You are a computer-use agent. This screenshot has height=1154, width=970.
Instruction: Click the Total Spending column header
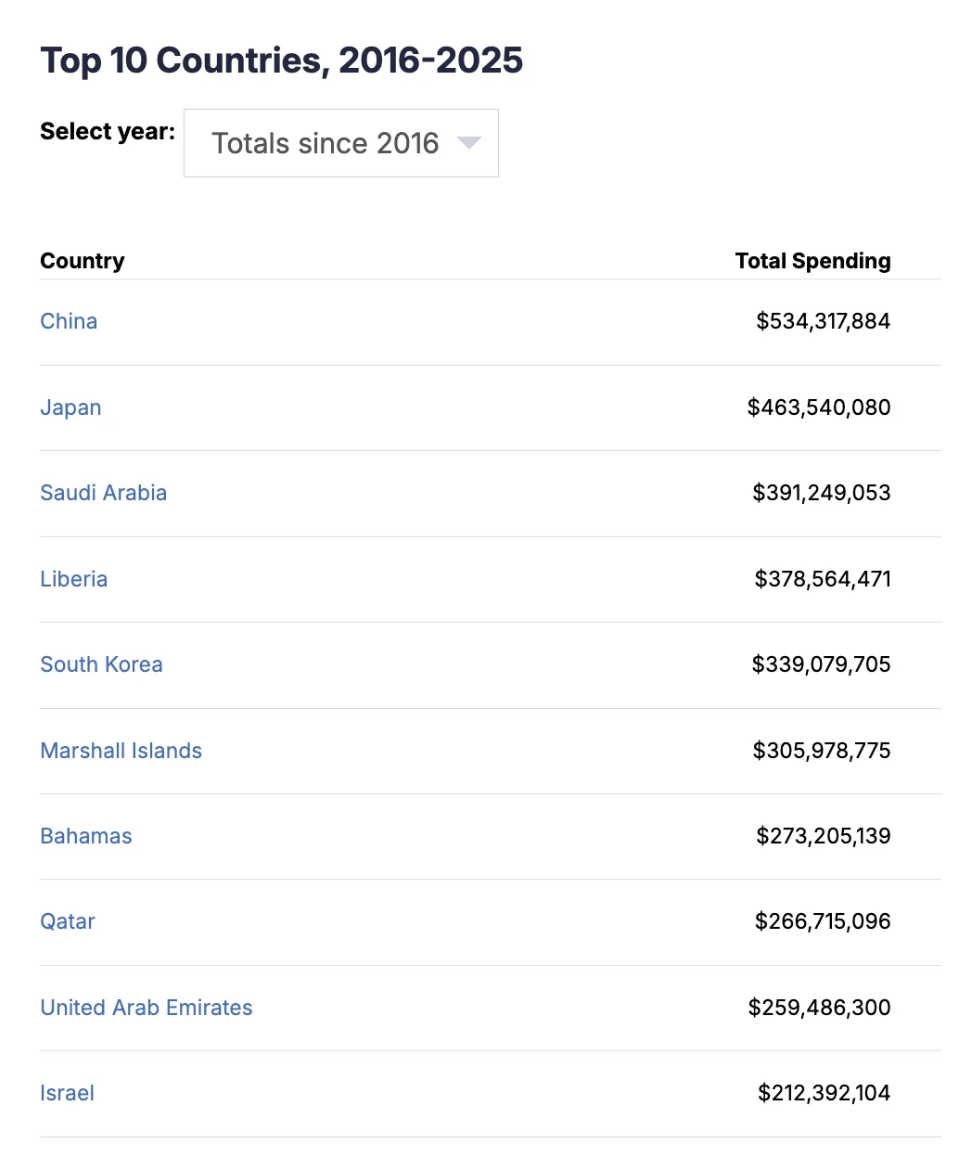(812, 261)
